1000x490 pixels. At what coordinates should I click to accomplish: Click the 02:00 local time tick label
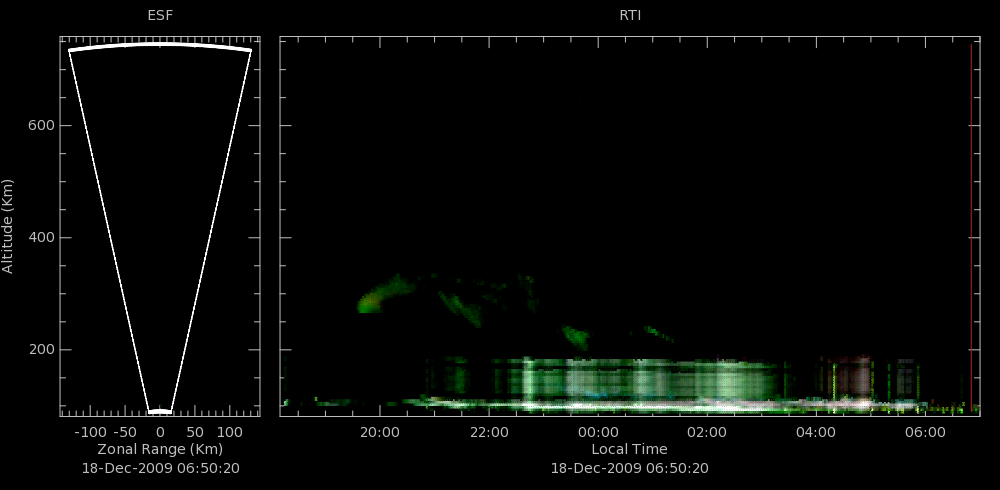pyautogui.click(x=707, y=433)
